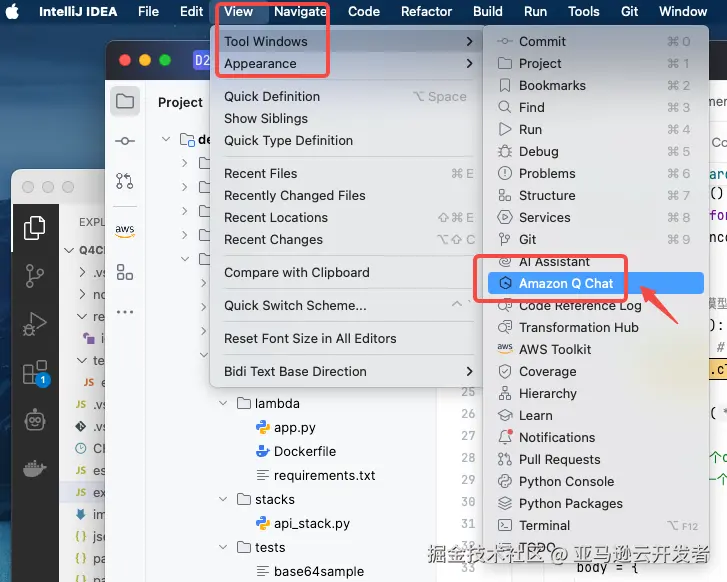The width and height of the screenshot is (727, 582).
Task: Click the Git branch icon in submenu
Action: click(504, 239)
